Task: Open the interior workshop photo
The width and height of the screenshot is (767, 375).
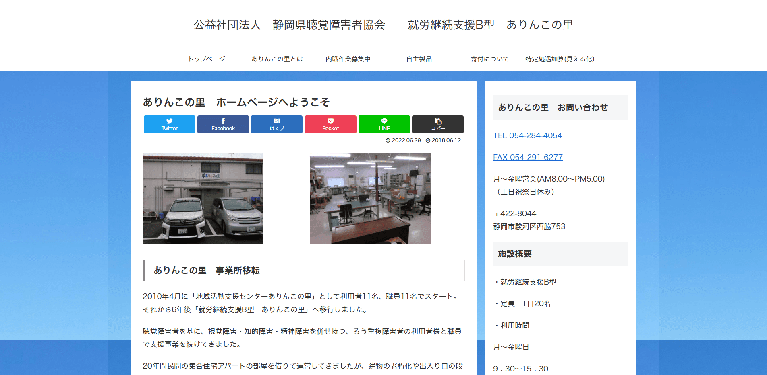Action: [x=370, y=199]
